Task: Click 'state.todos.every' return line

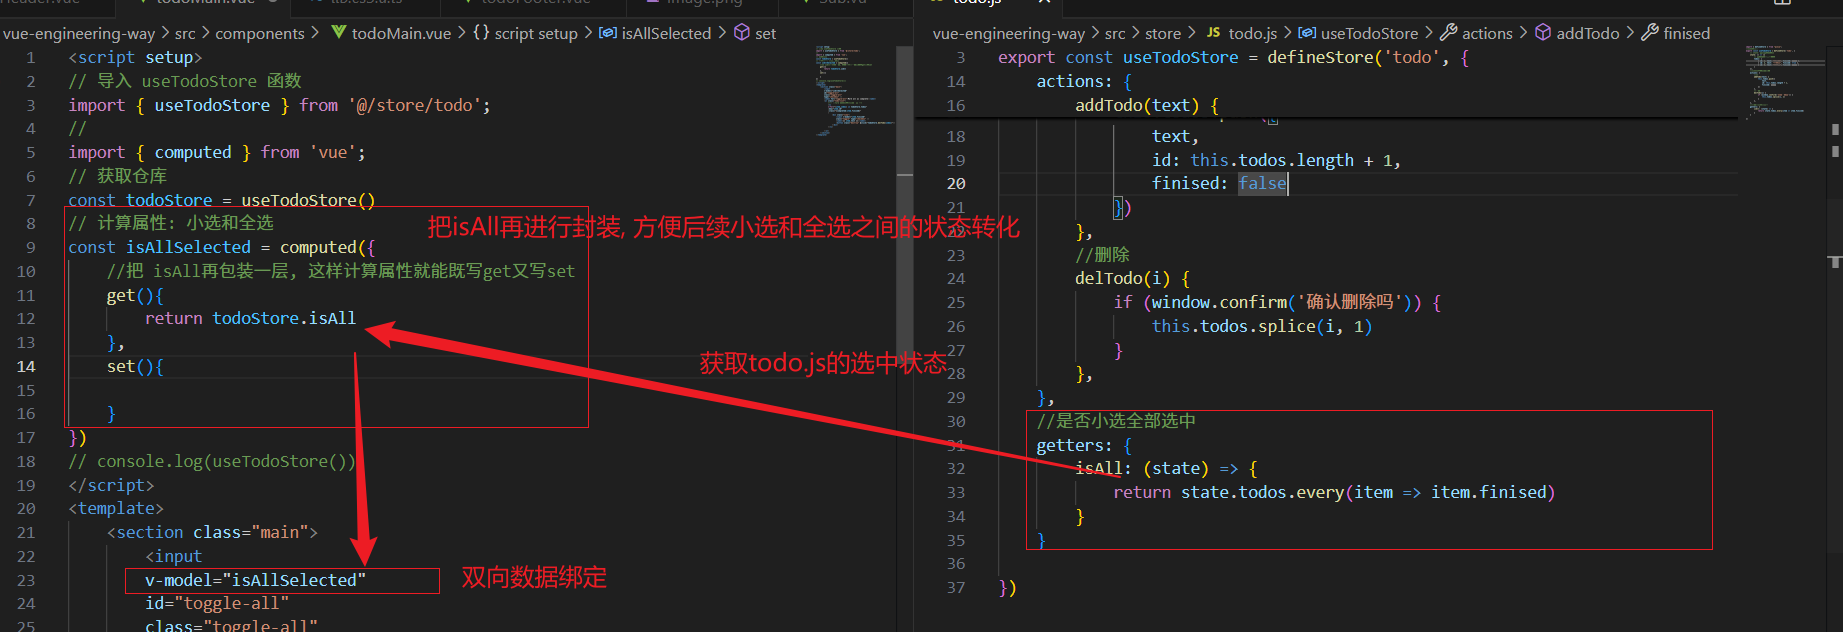Action: pyautogui.click(x=1334, y=492)
